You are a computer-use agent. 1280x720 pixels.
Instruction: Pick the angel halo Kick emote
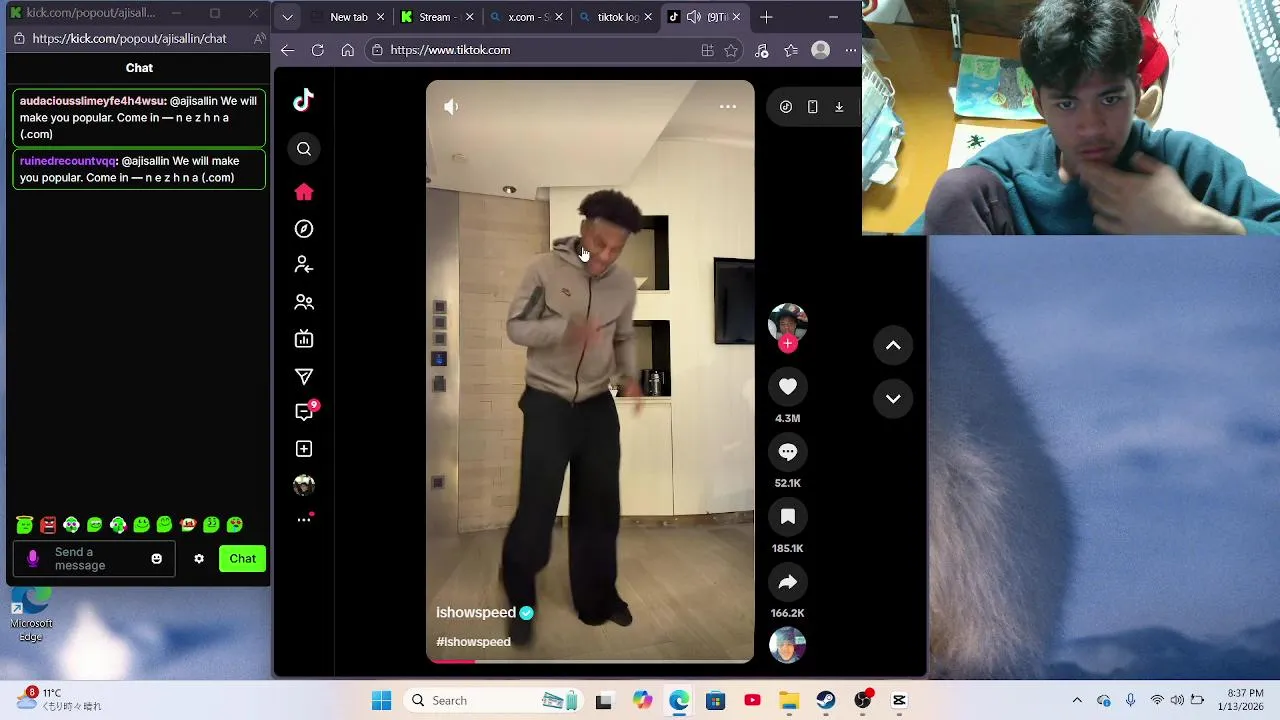25,524
